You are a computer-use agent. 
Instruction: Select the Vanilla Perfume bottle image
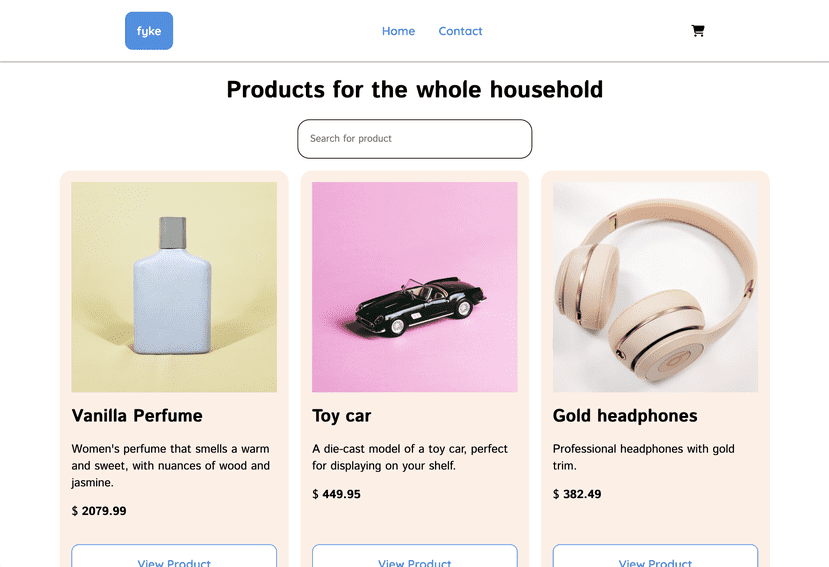coord(174,287)
